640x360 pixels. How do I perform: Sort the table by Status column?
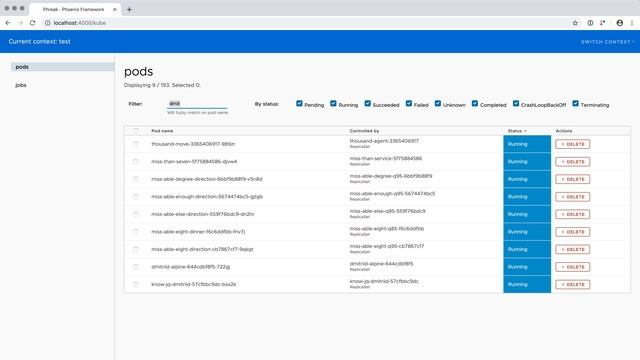pos(517,131)
